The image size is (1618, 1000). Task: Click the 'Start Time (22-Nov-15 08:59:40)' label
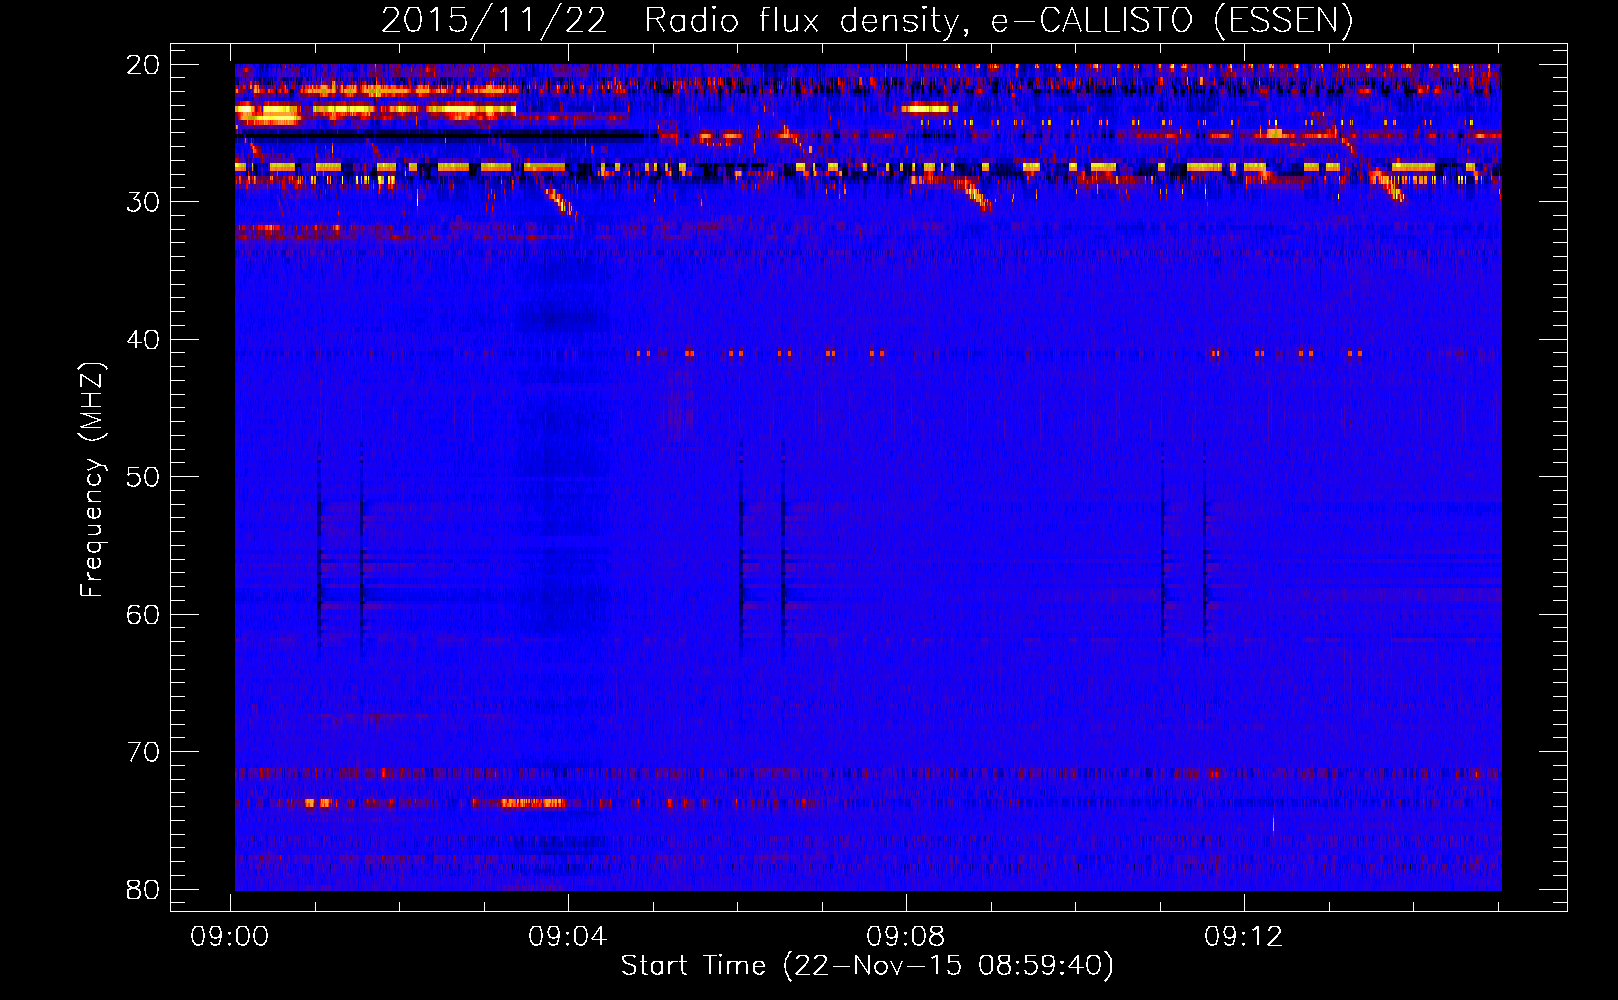click(x=867, y=966)
